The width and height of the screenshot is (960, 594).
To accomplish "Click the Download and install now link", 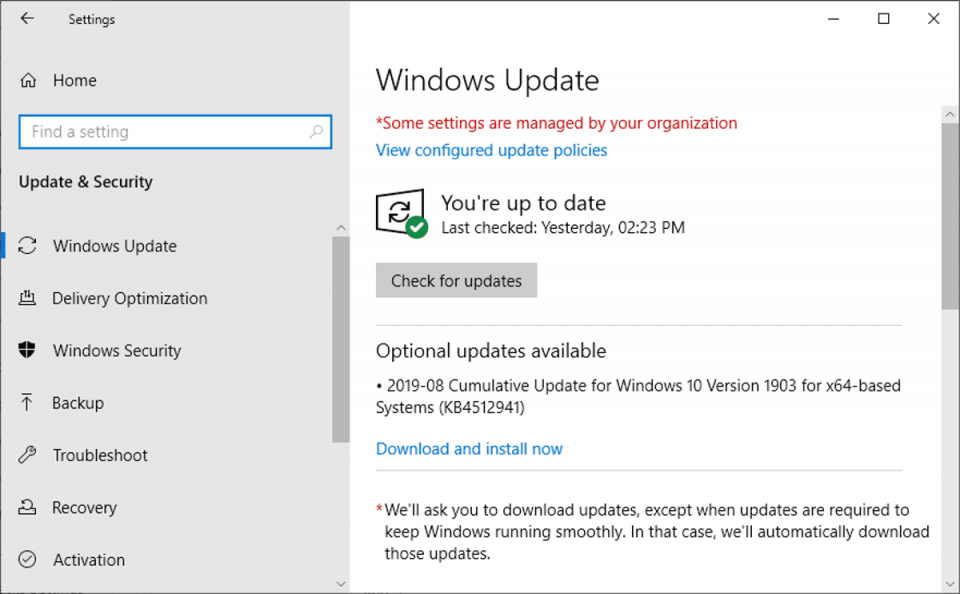I will pos(469,448).
